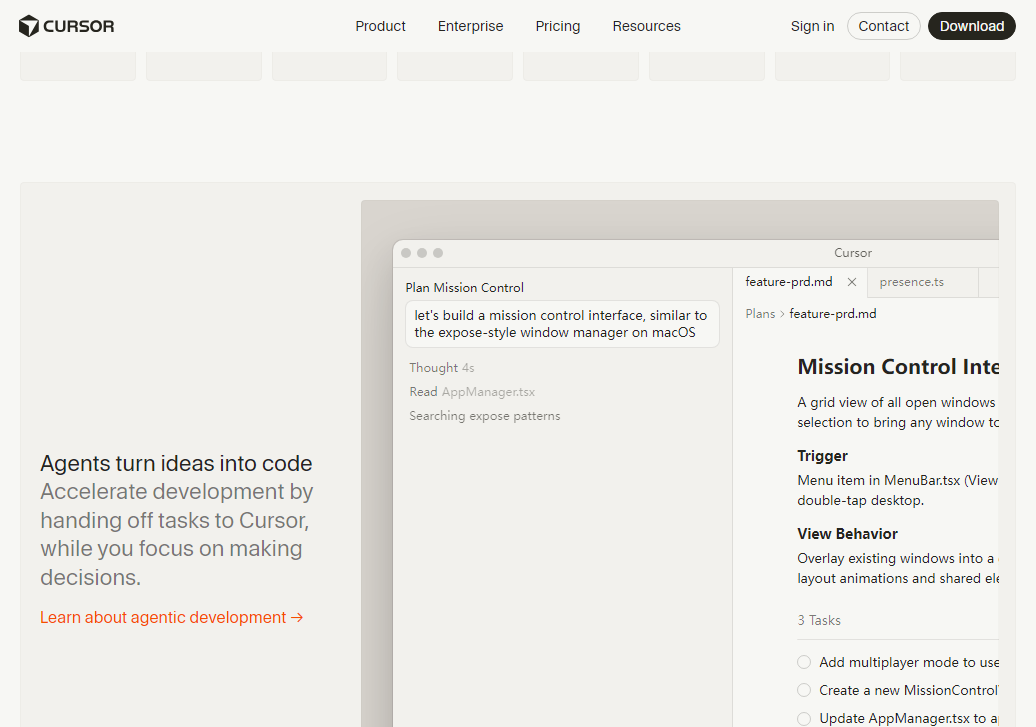This screenshot has width=1036, height=727.
Task: Open the Enterprise menu
Action: pos(470,26)
